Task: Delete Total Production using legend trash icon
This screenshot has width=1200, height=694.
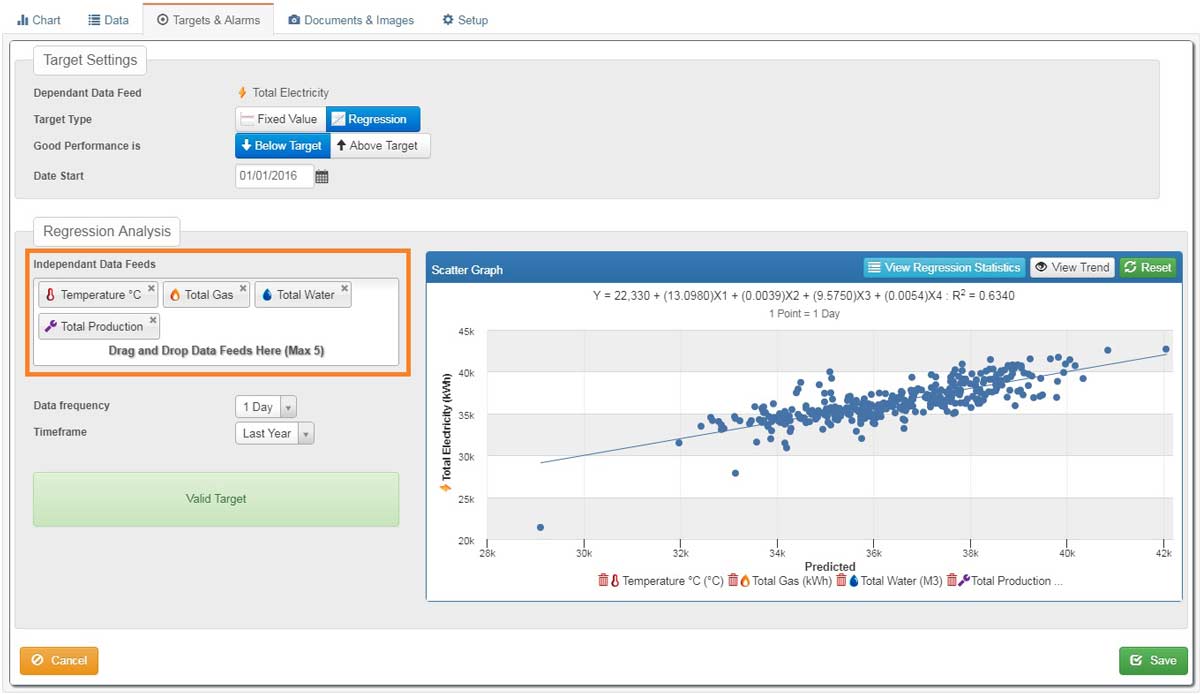Action: pyautogui.click(x=952, y=580)
